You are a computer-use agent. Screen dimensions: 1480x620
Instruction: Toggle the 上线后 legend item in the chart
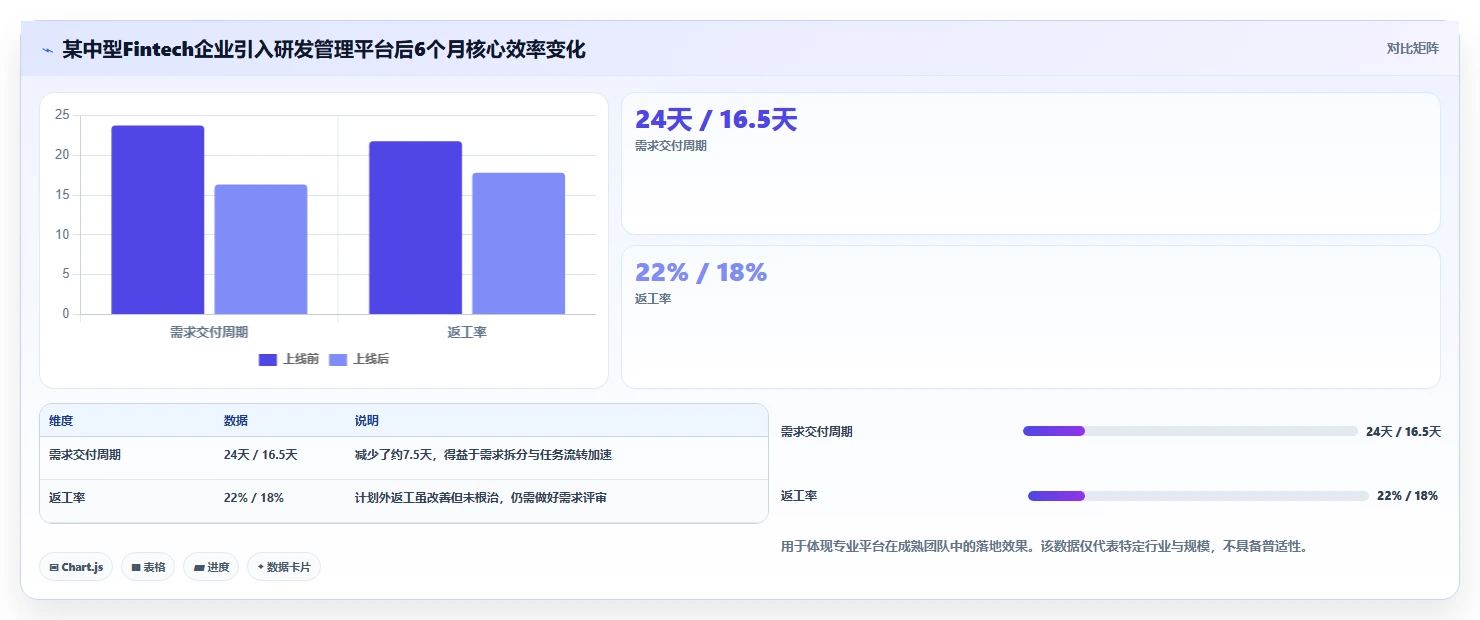coord(359,359)
